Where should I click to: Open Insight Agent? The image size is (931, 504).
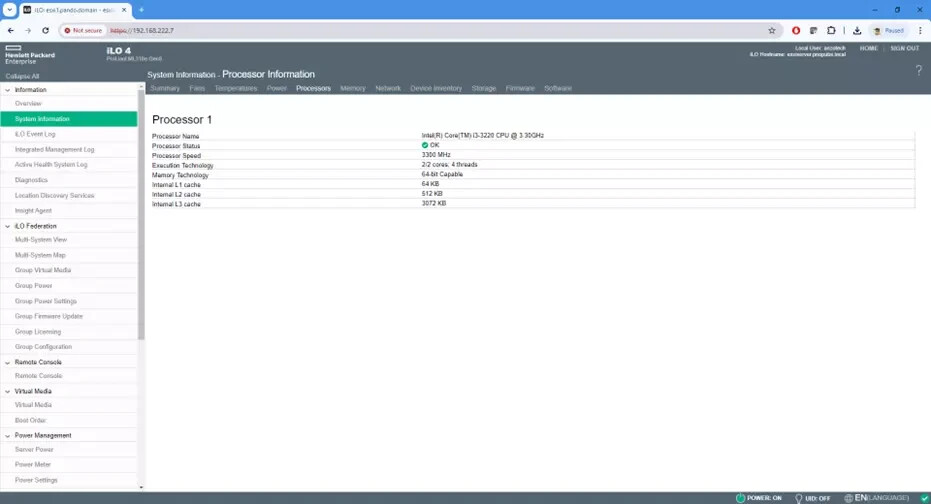69,211
